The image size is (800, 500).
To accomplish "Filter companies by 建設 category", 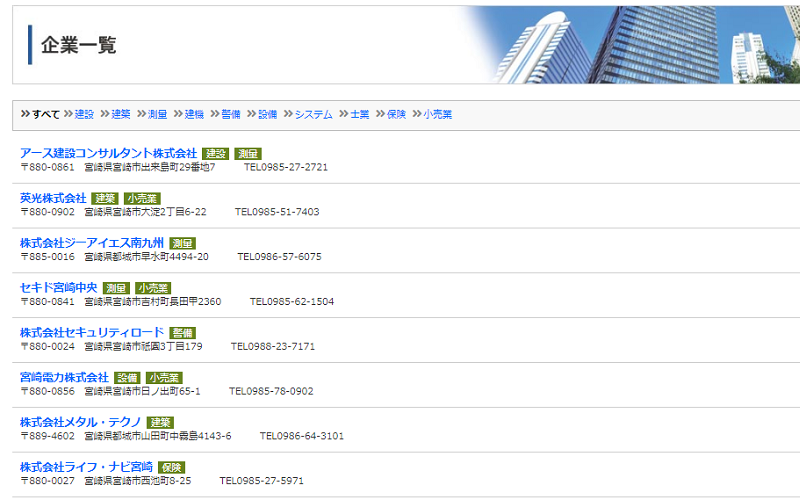I will point(84,115).
